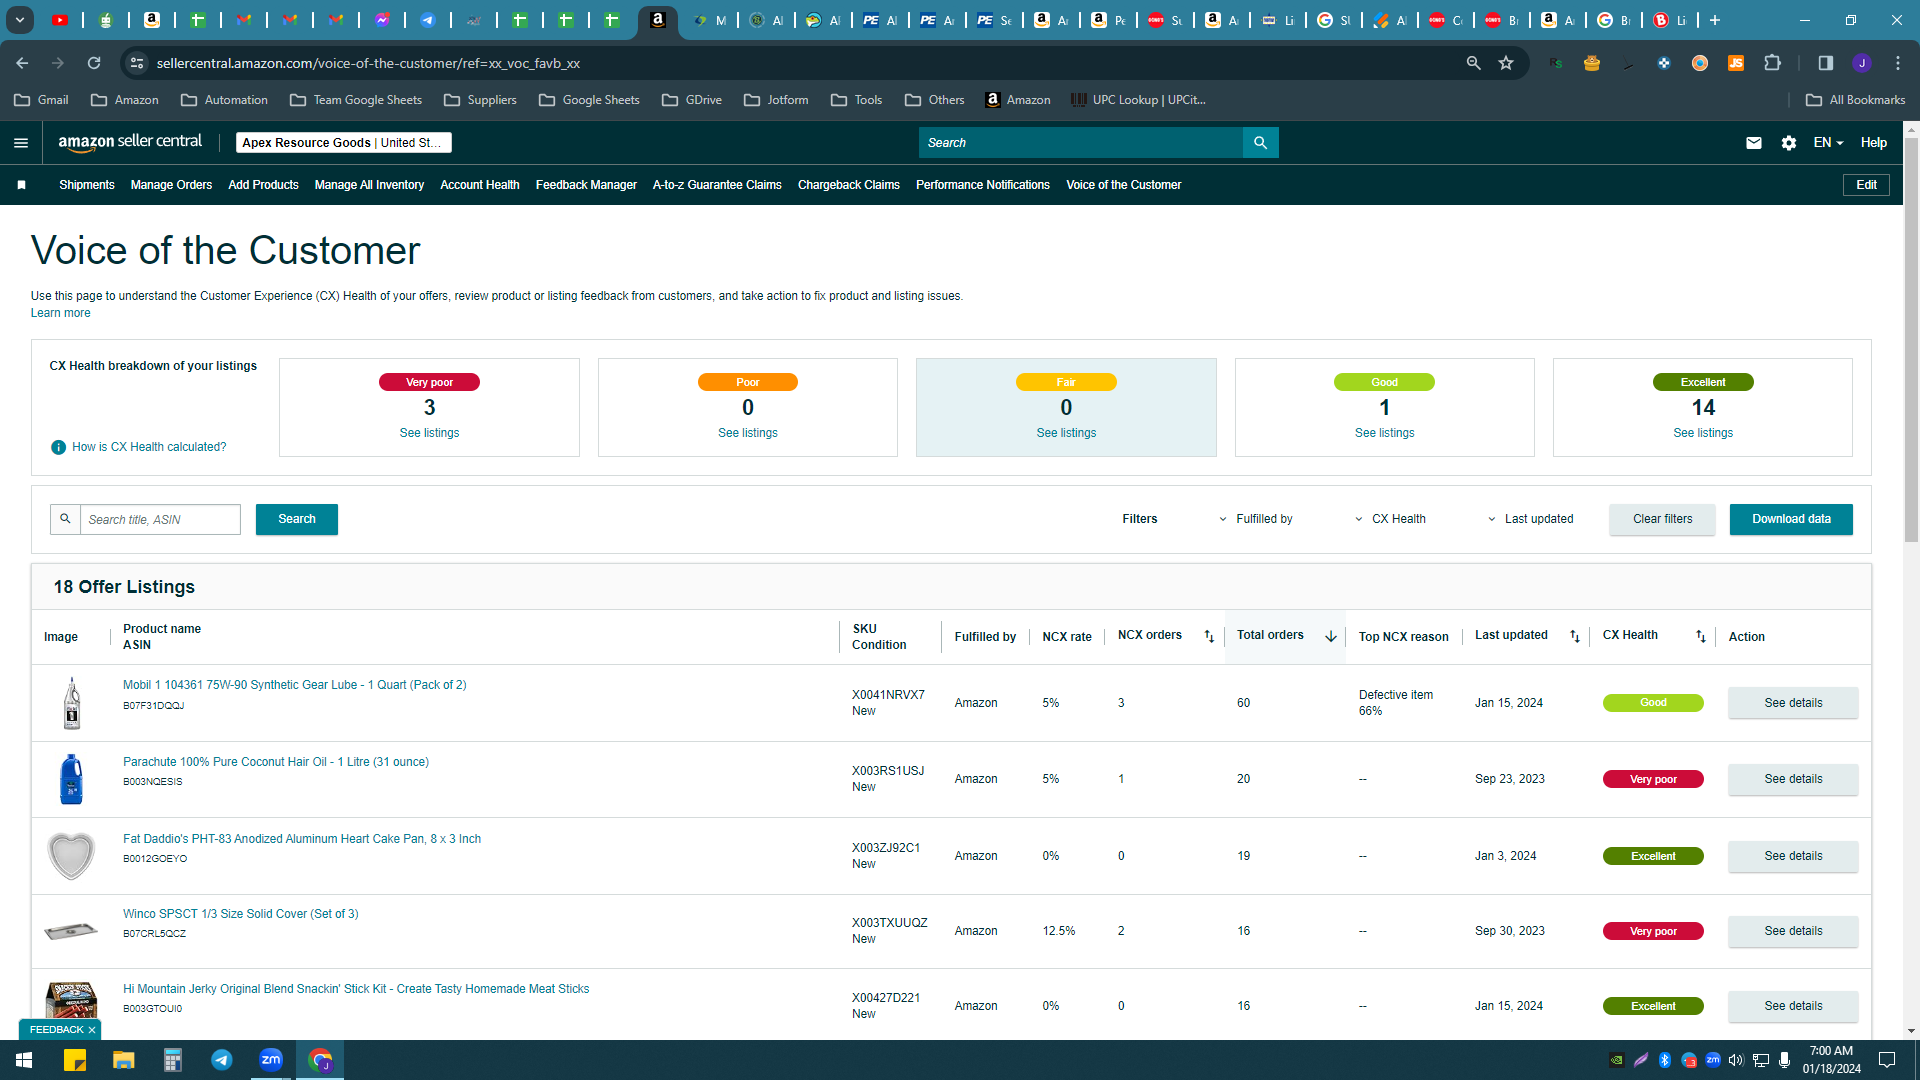The width and height of the screenshot is (1920, 1080).
Task: Close the FEEDBACK tab with X
Action: click(92, 1030)
